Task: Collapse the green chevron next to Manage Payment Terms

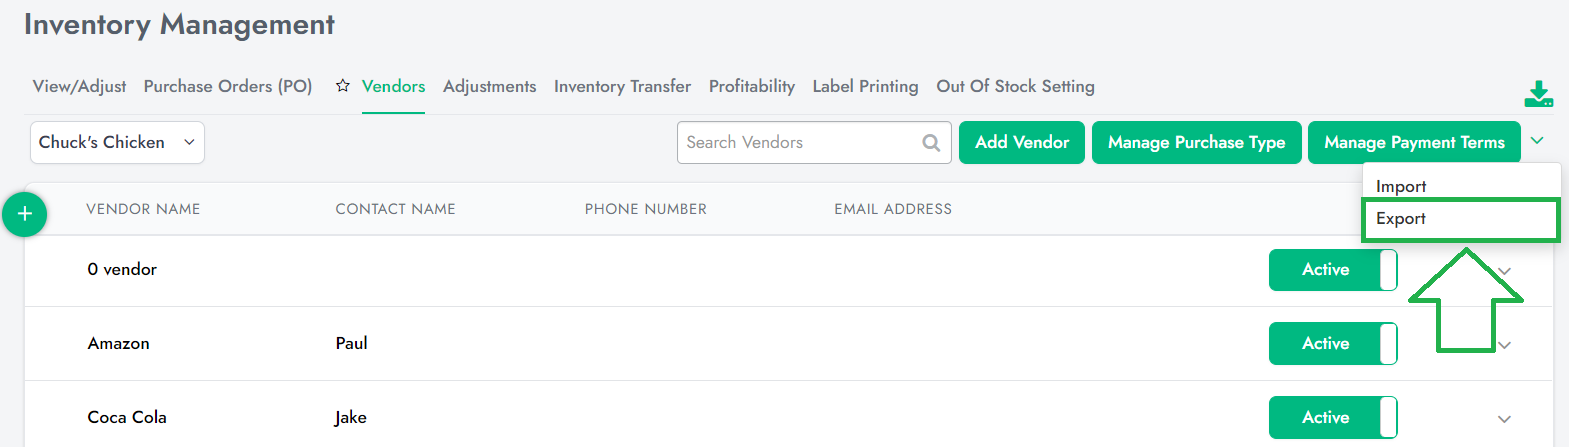Action: pos(1538,141)
